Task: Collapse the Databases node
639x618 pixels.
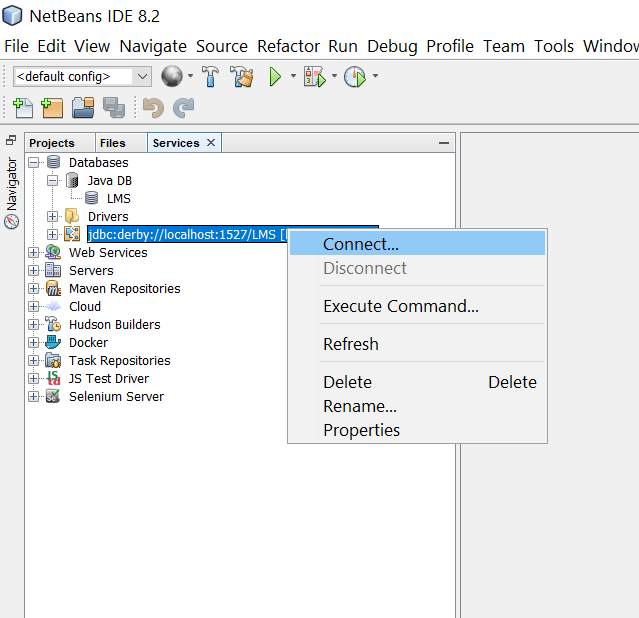Action: pos(34,163)
